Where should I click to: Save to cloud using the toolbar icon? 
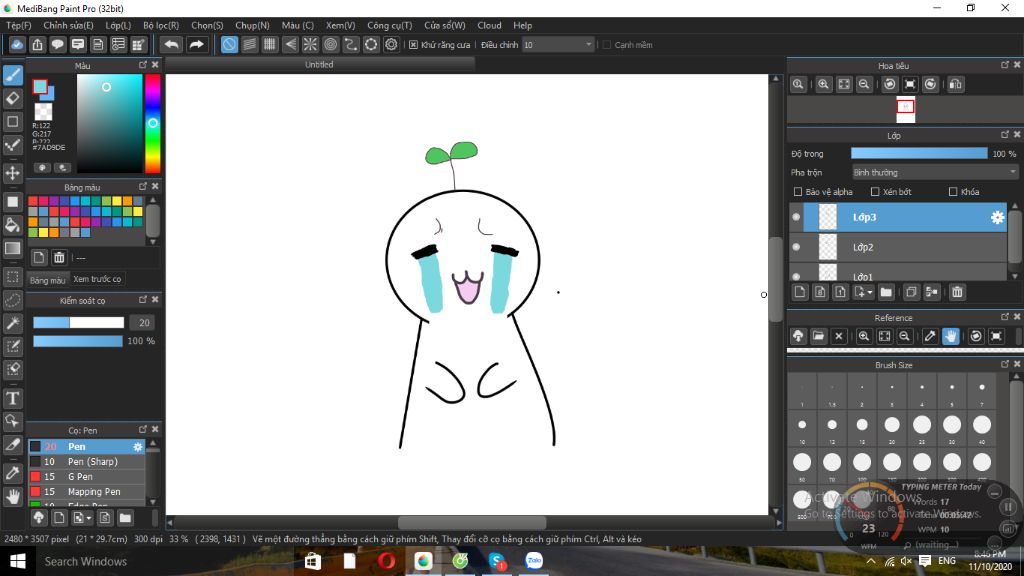17,44
